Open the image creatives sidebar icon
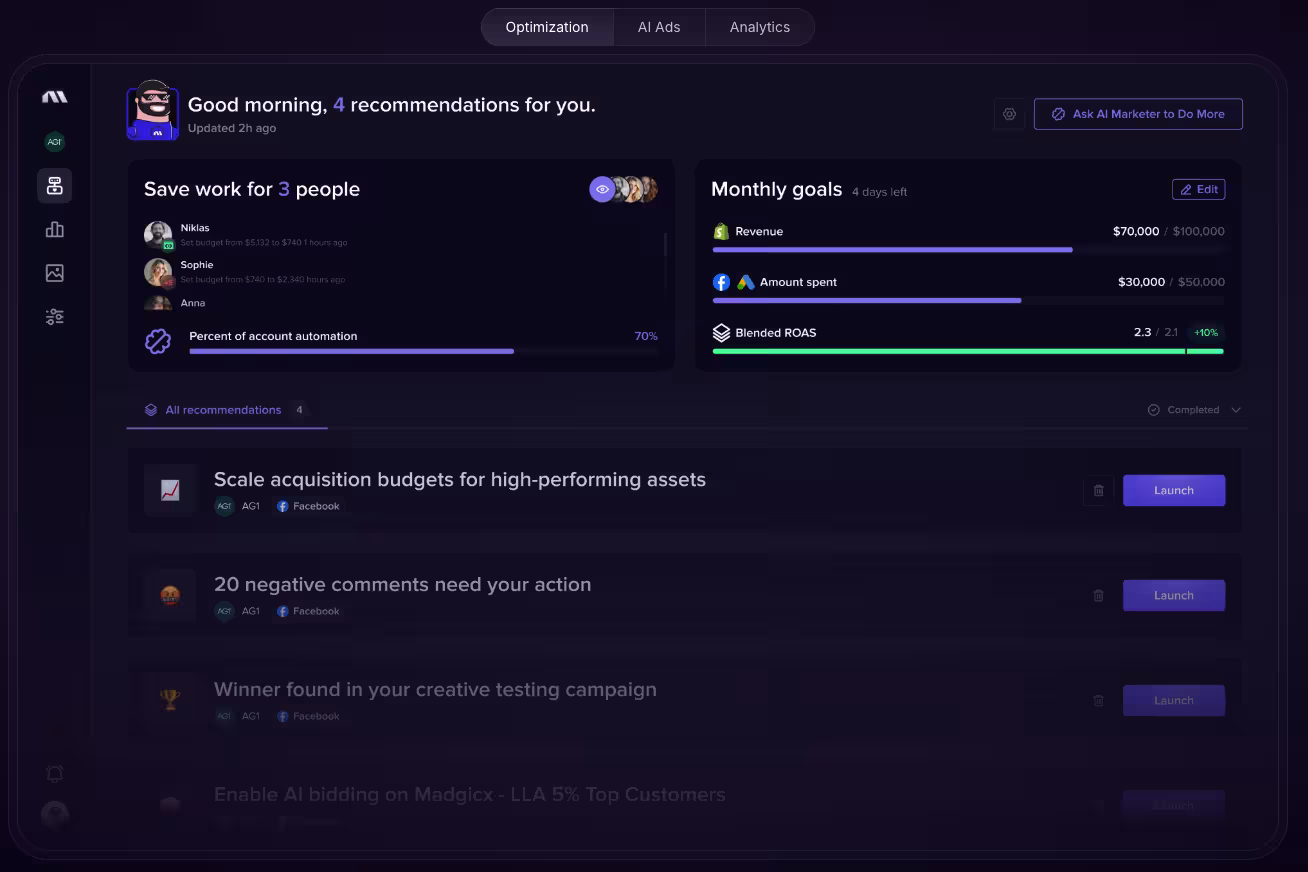The width and height of the screenshot is (1308, 872). [55, 273]
